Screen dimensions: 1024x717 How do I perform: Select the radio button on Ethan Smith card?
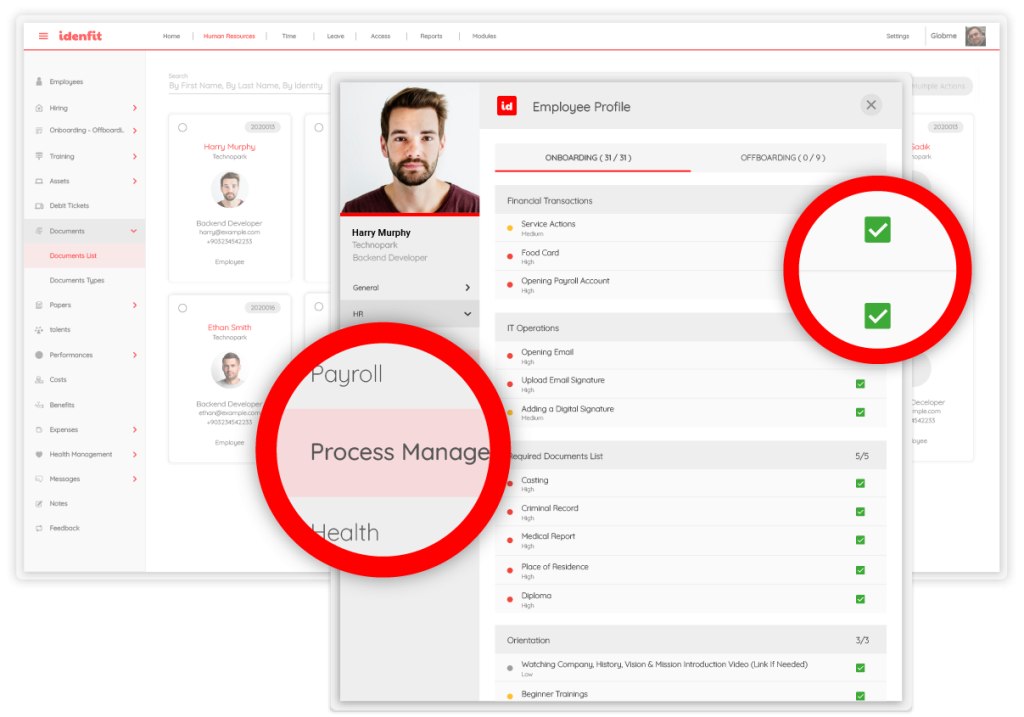[182, 308]
